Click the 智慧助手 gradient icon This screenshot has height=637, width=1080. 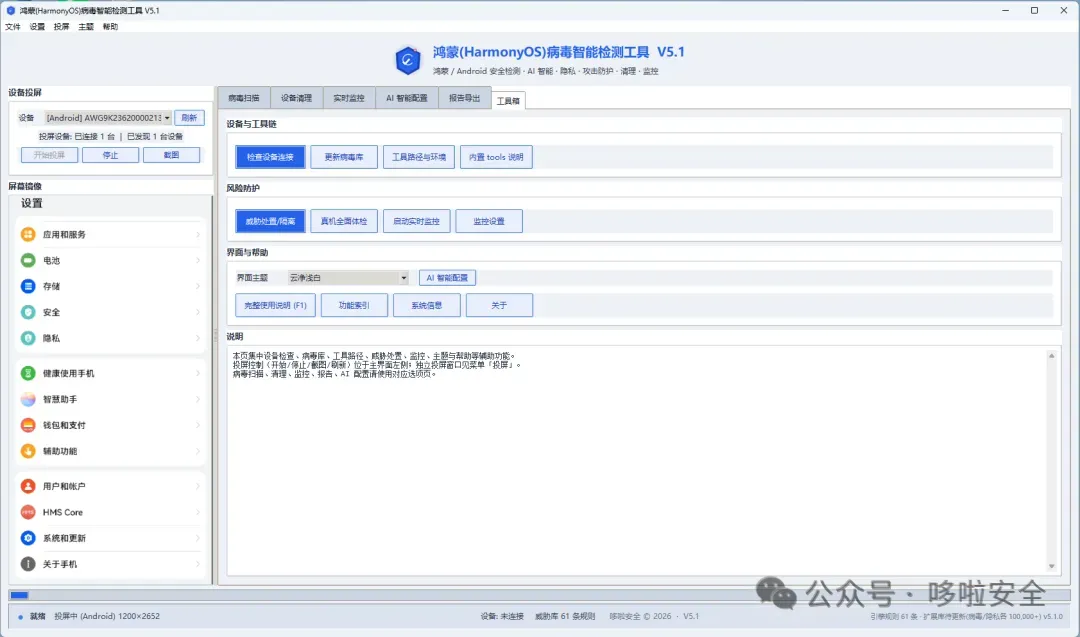(28, 399)
